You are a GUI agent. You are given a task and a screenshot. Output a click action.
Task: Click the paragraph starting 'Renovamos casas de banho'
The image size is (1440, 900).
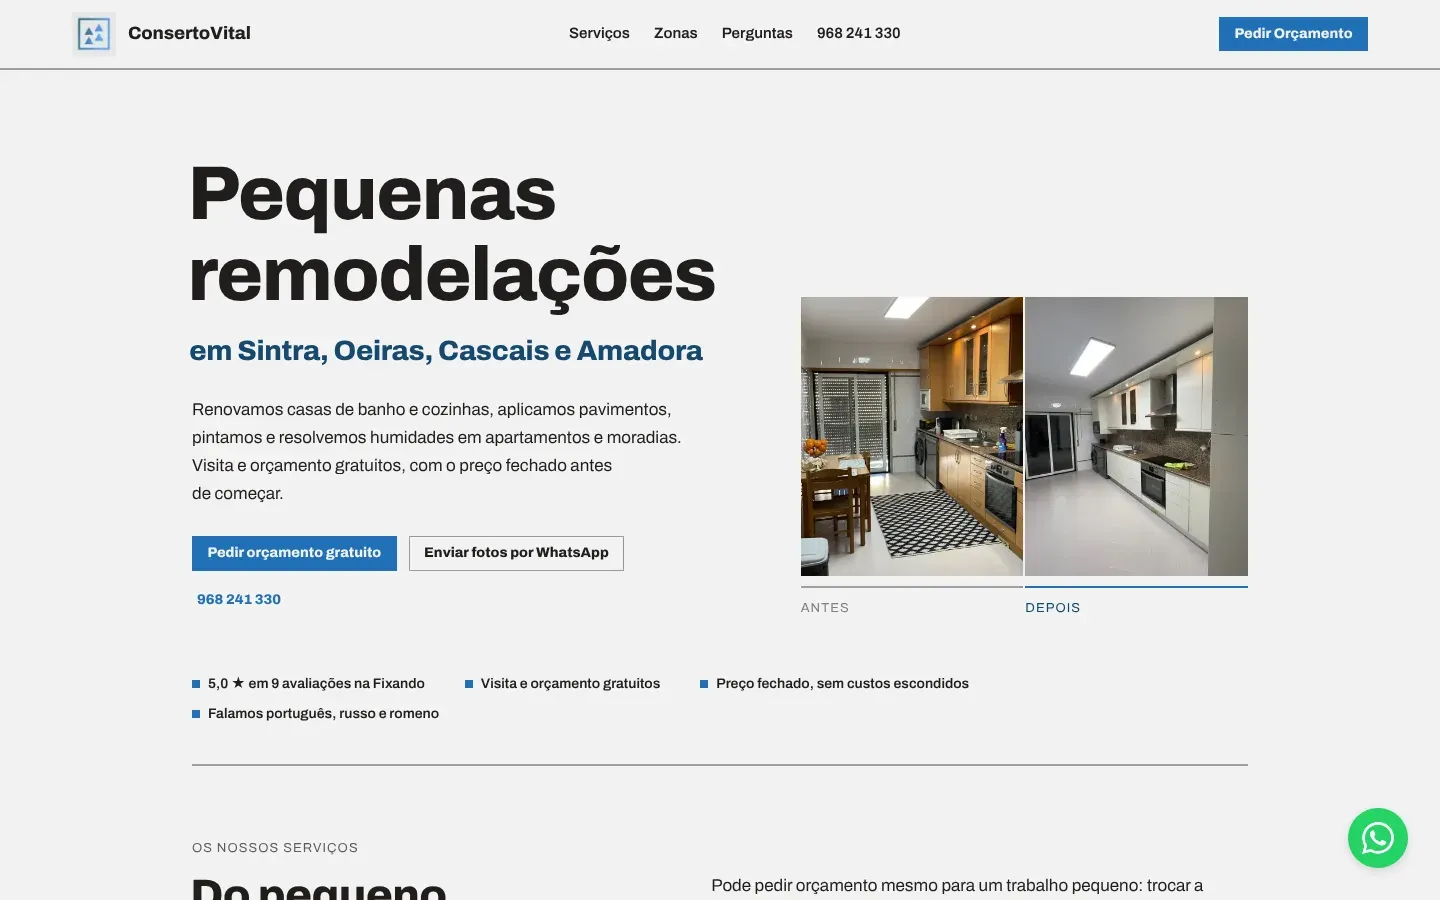coord(437,451)
